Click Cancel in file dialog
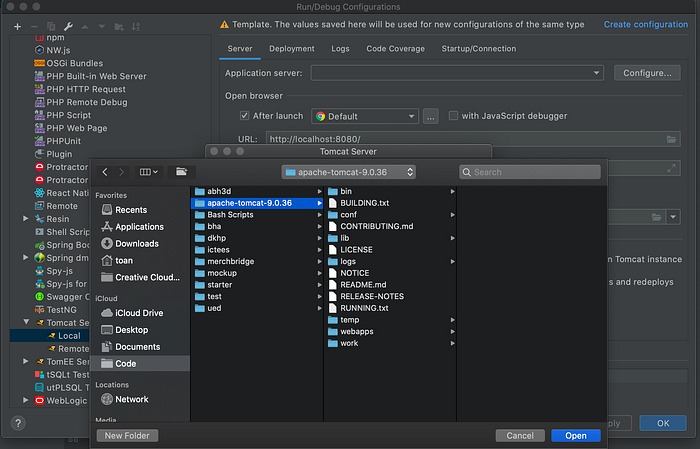The image size is (700, 449). pos(520,436)
